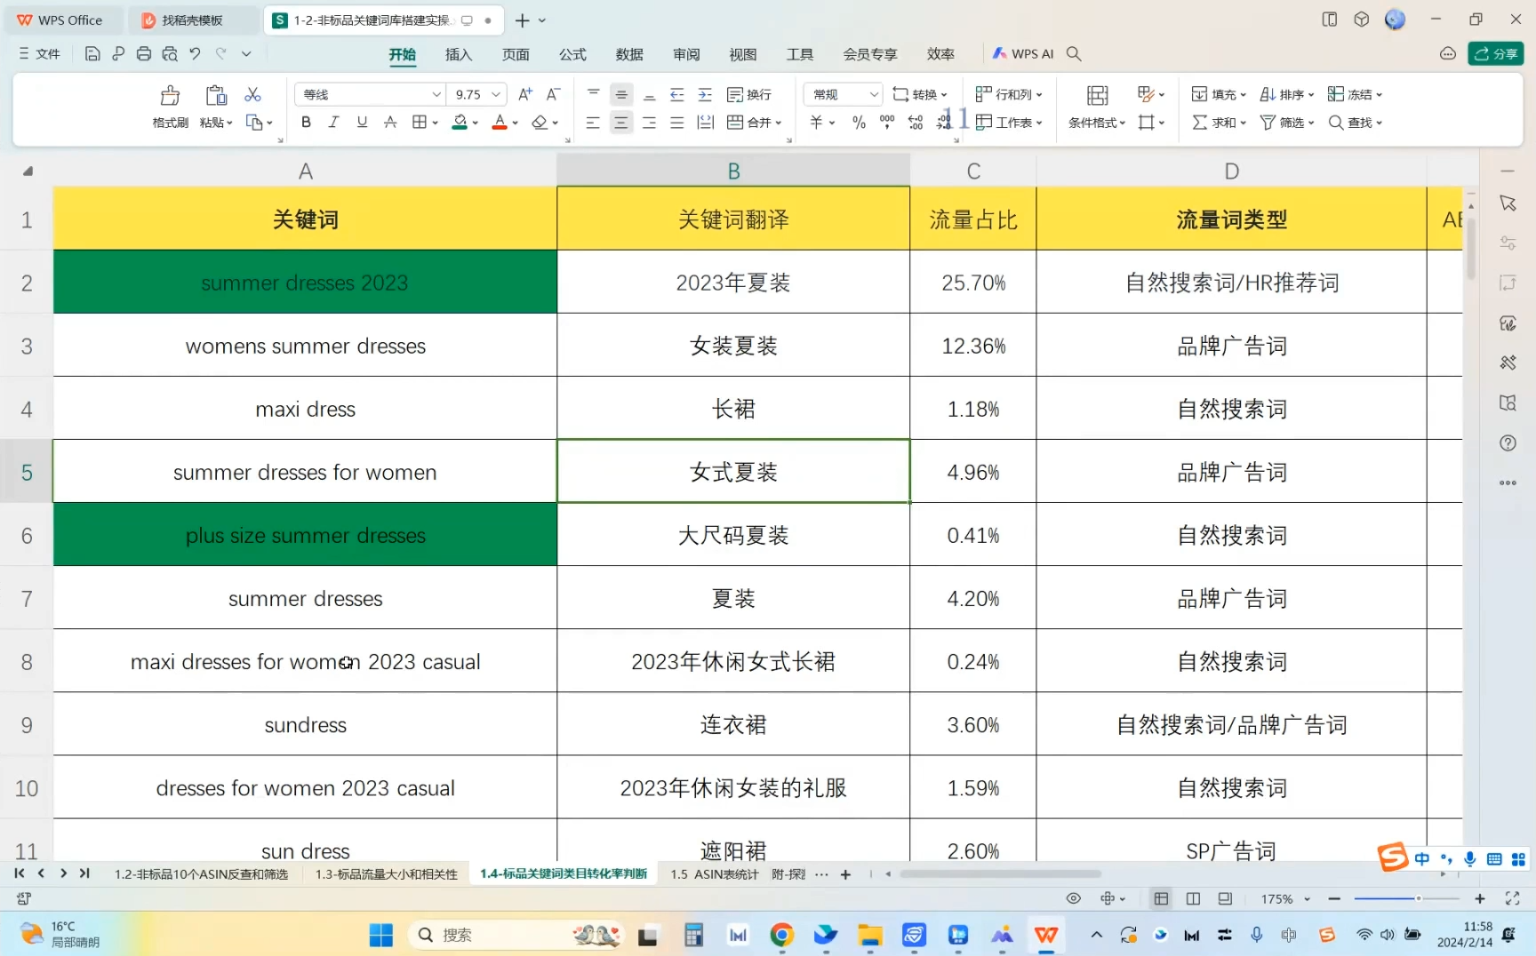This screenshot has width=1536, height=956.
Task: Toggle strikethrough formatting
Action: point(390,122)
